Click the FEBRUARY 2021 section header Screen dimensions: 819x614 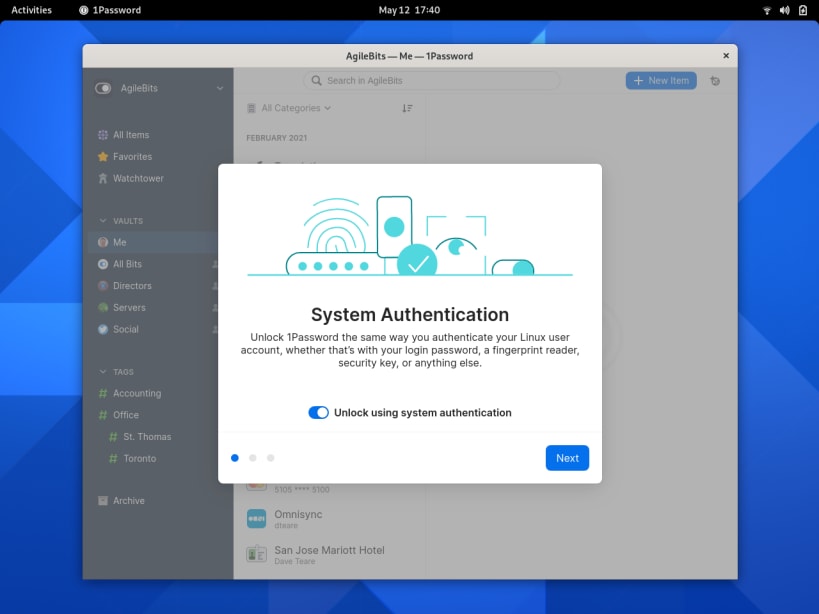click(x=277, y=138)
